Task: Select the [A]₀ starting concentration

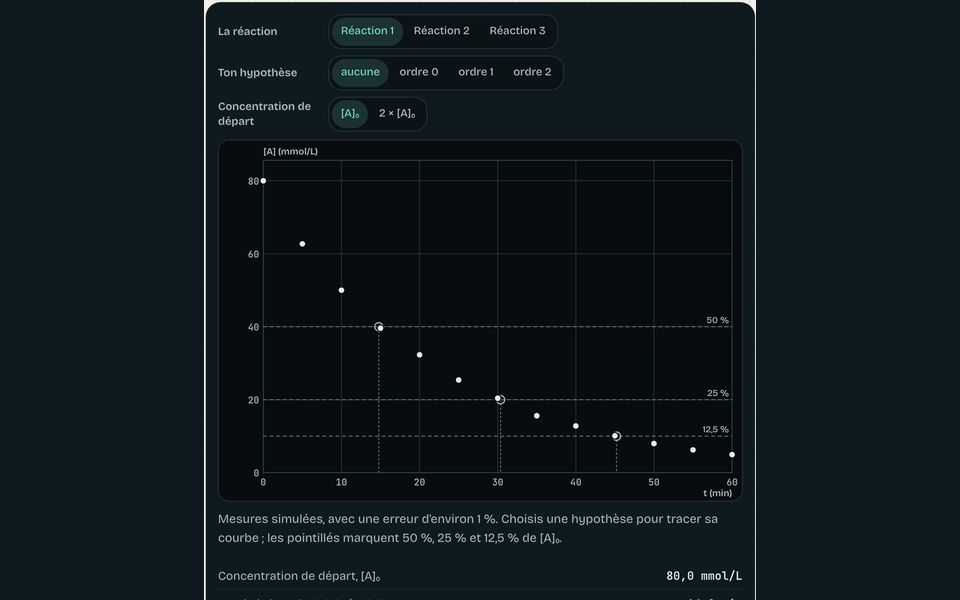Action: point(350,114)
